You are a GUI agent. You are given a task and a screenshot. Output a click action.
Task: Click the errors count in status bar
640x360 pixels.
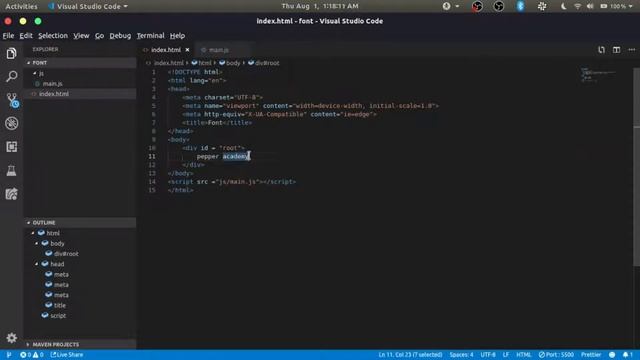point(26,355)
